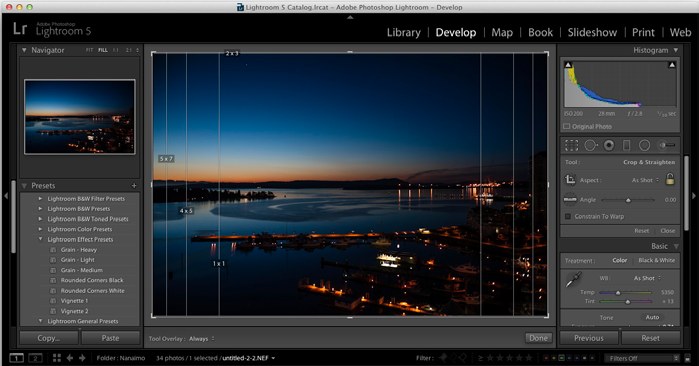This screenshot has height=366, width=699.
Task: Apply the Vignette 1 preset
Action: (74, 301)
